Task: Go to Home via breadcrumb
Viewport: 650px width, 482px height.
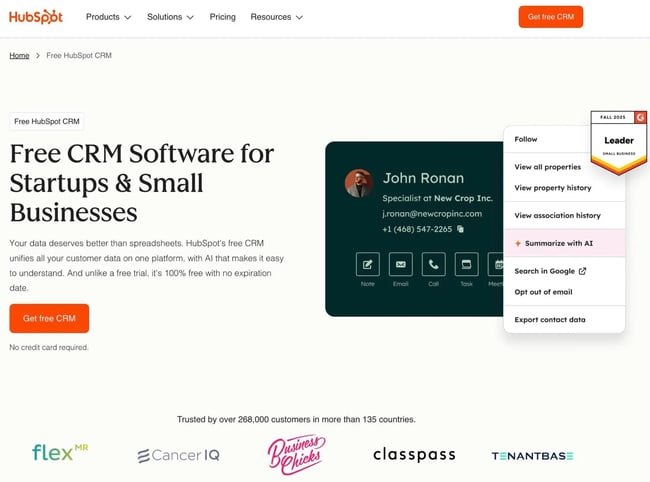Action: pos(19,55)
